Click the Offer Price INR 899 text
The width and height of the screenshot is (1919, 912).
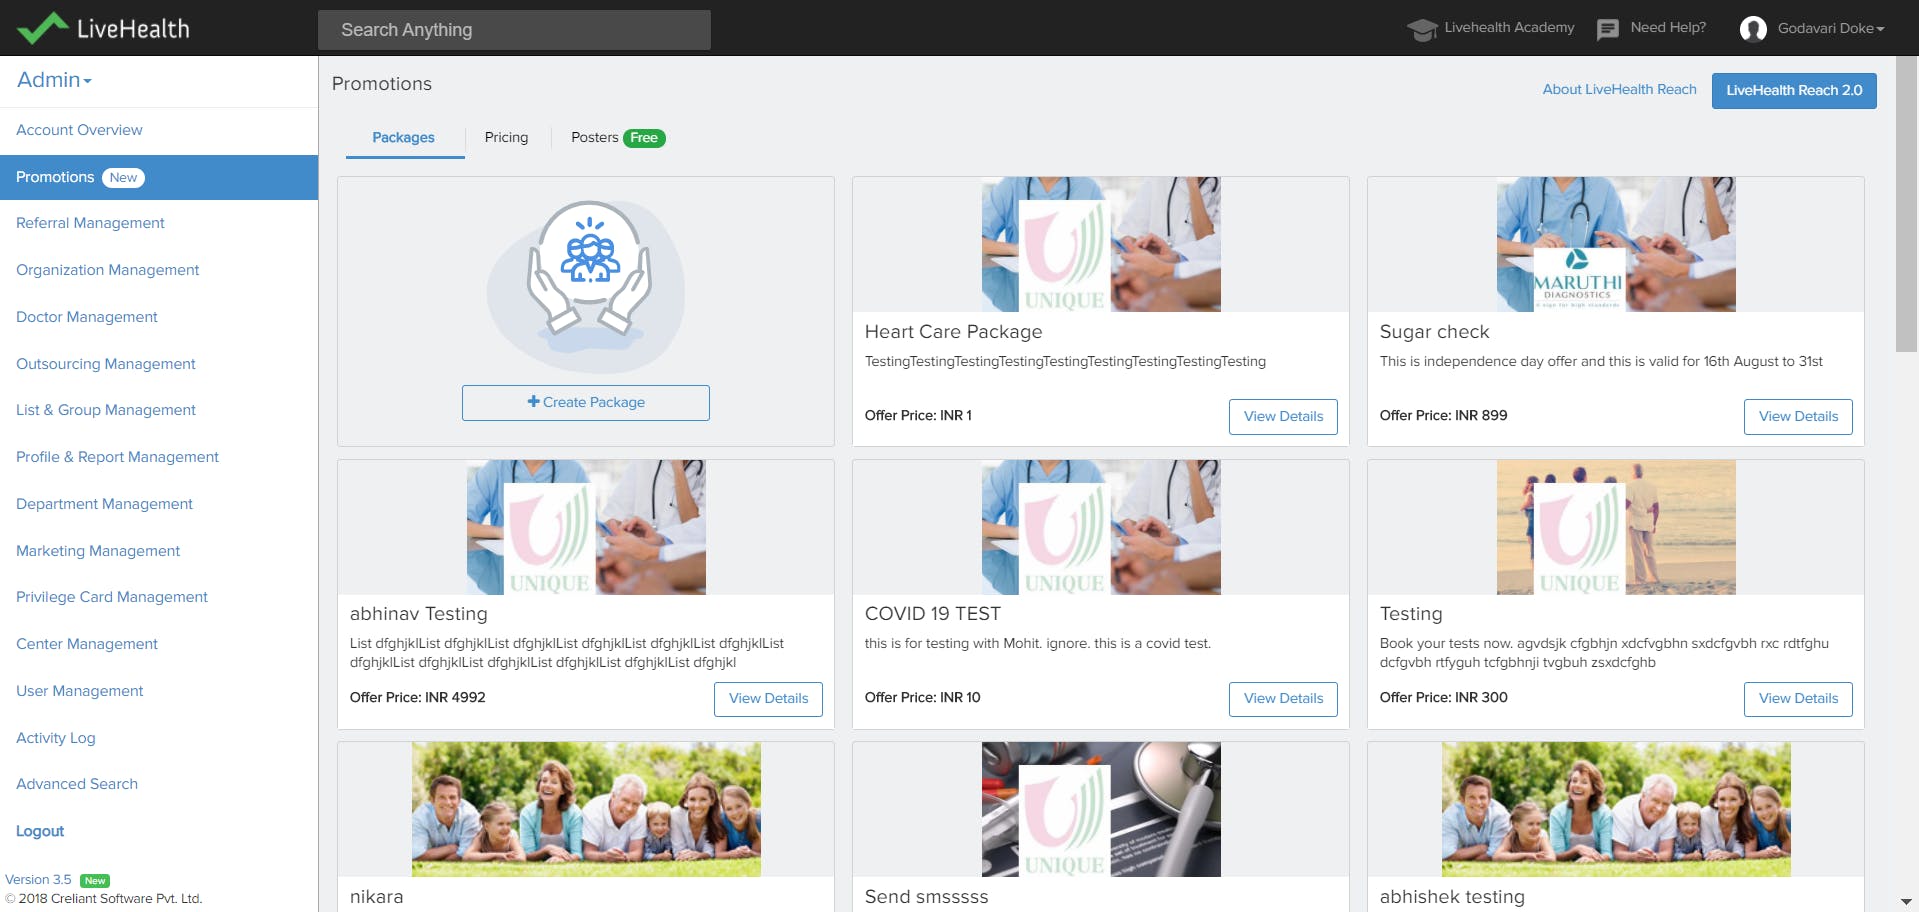[x=1443, y=416]
